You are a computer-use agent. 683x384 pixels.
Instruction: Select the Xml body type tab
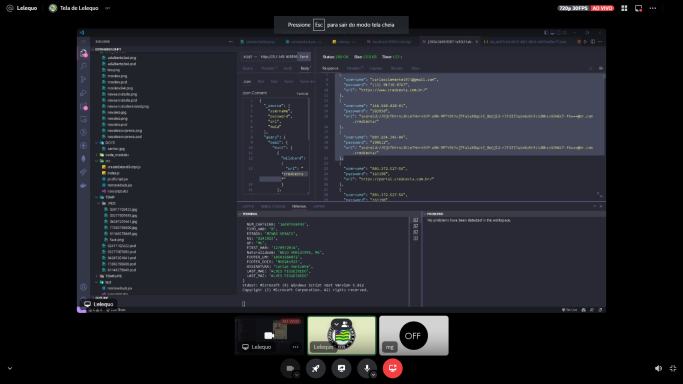261,81
